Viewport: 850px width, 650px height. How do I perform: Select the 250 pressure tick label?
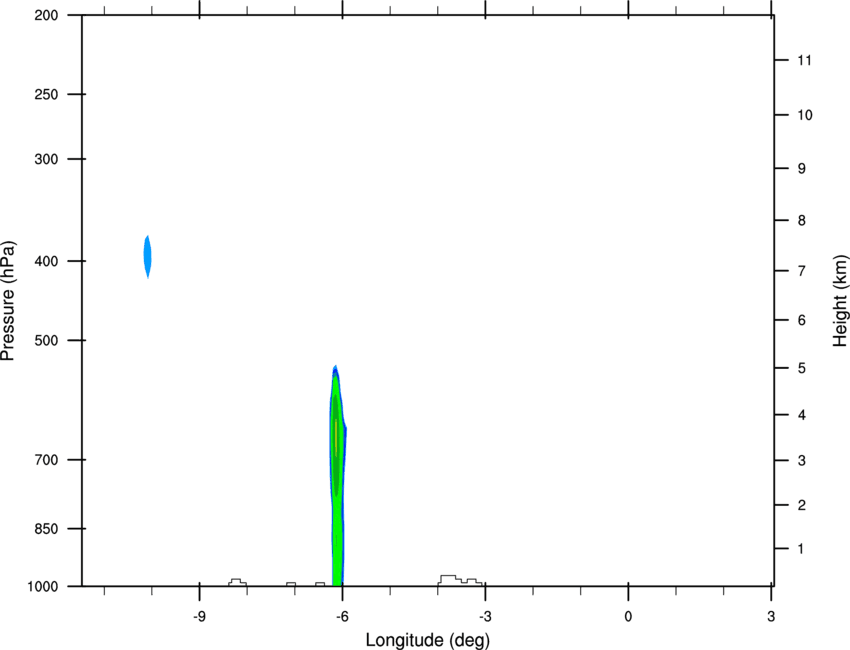pyautogui.click(x=46, y=94)
